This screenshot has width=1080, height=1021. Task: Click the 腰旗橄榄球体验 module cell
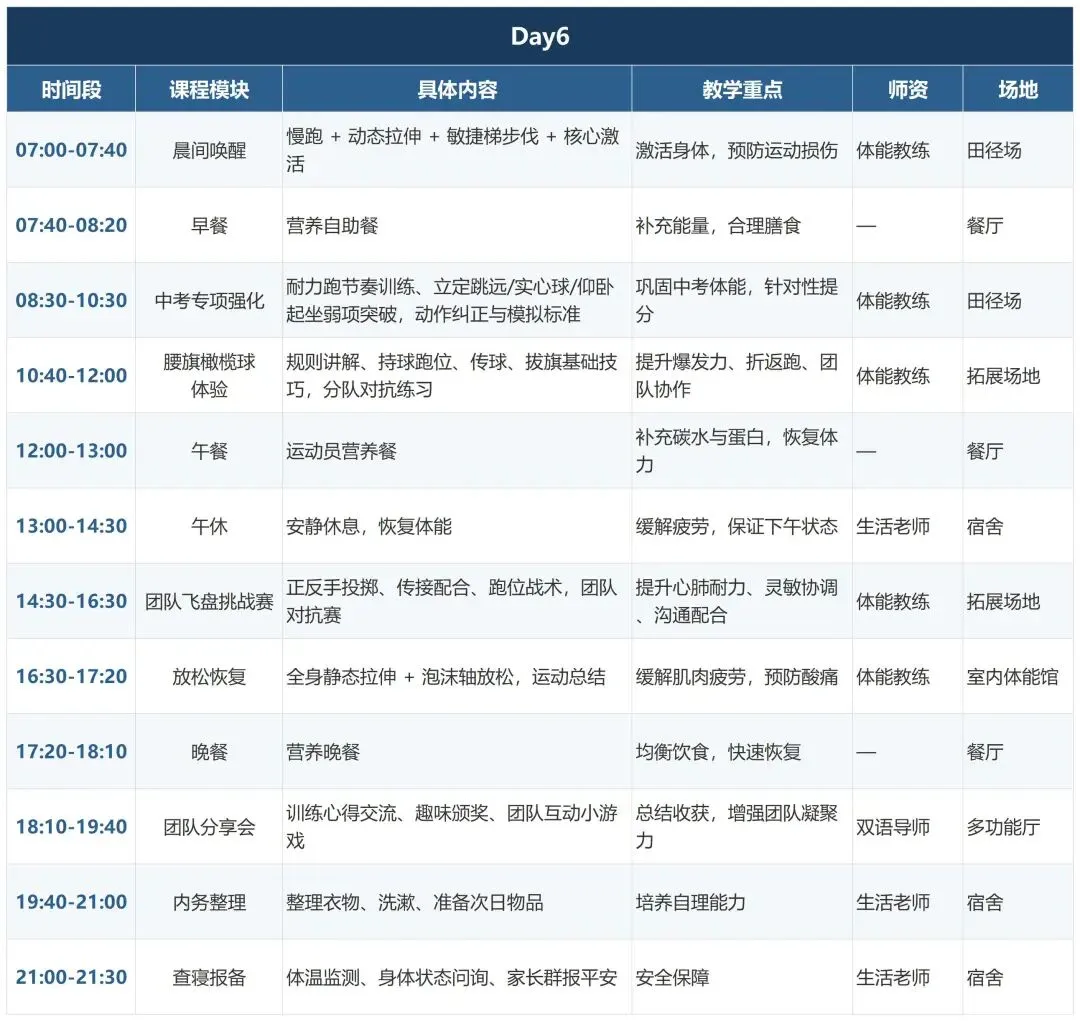207,376
